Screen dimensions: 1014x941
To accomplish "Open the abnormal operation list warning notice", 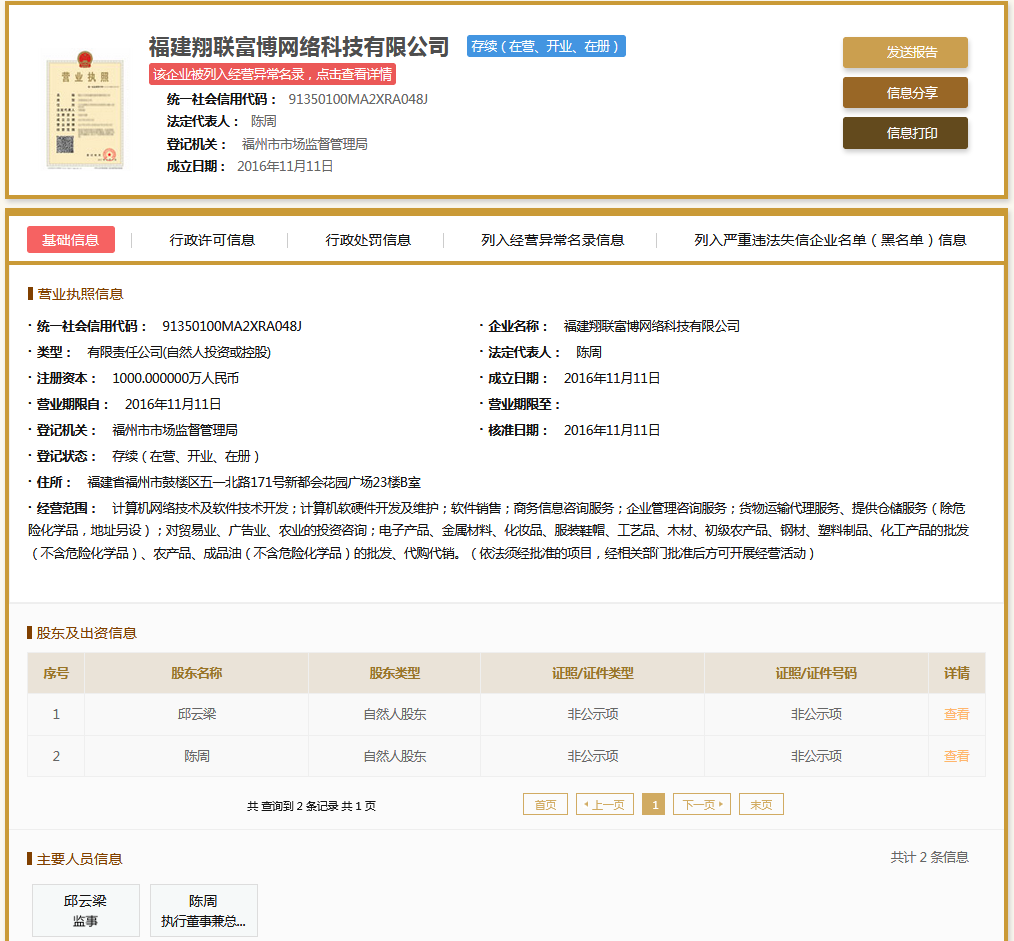I will 272,74.
